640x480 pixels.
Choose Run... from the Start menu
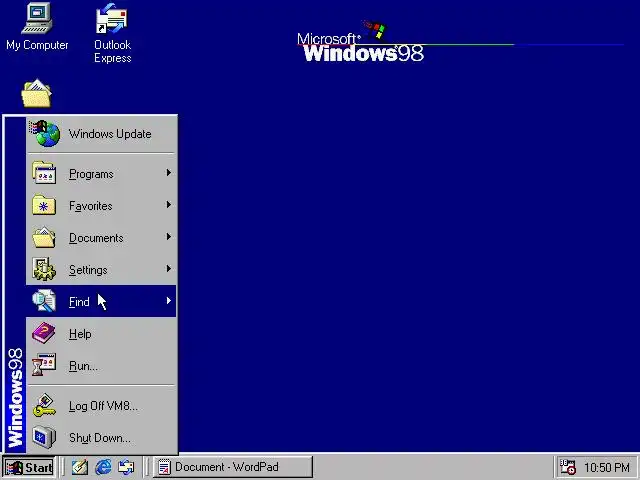pos(101,365)
